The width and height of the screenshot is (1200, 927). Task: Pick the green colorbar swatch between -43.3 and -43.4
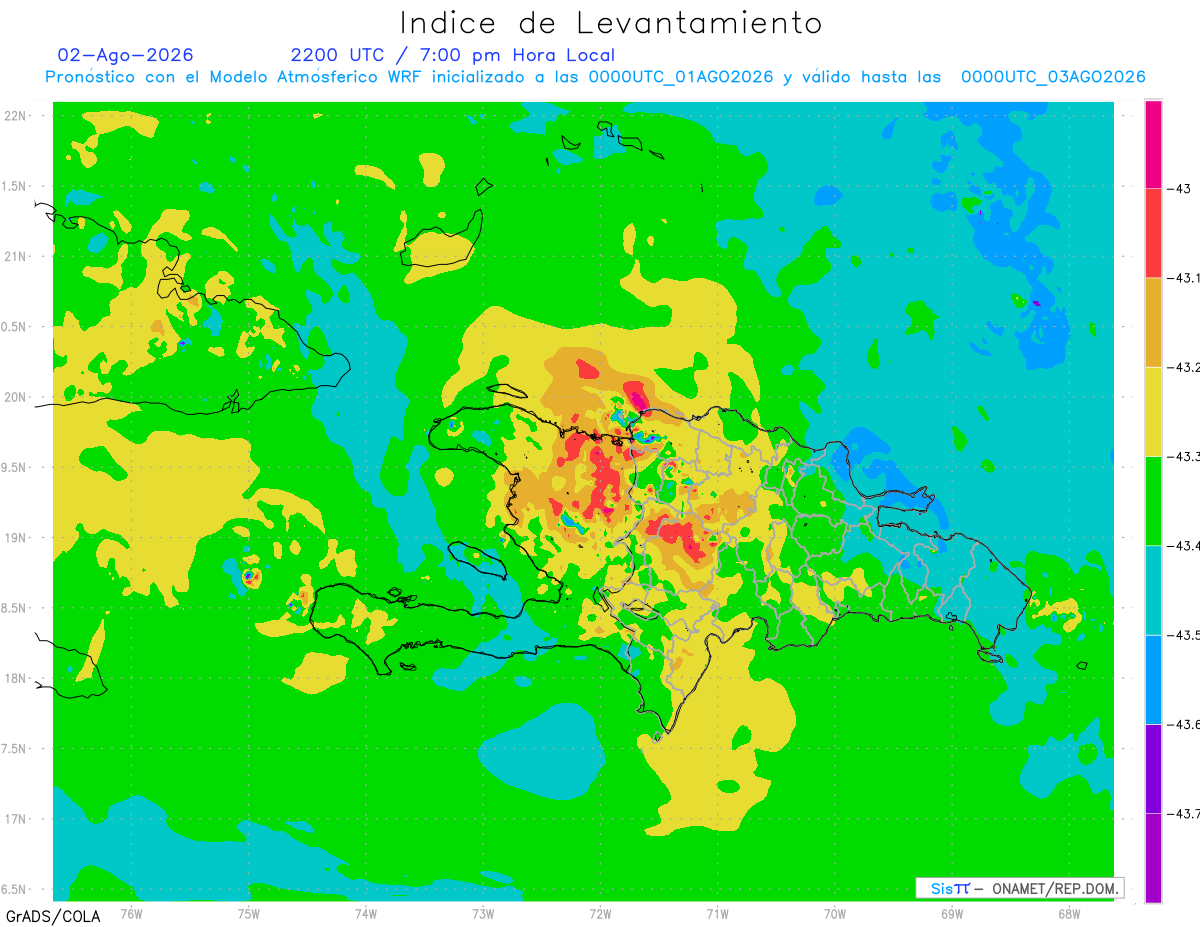point(1153,500)
